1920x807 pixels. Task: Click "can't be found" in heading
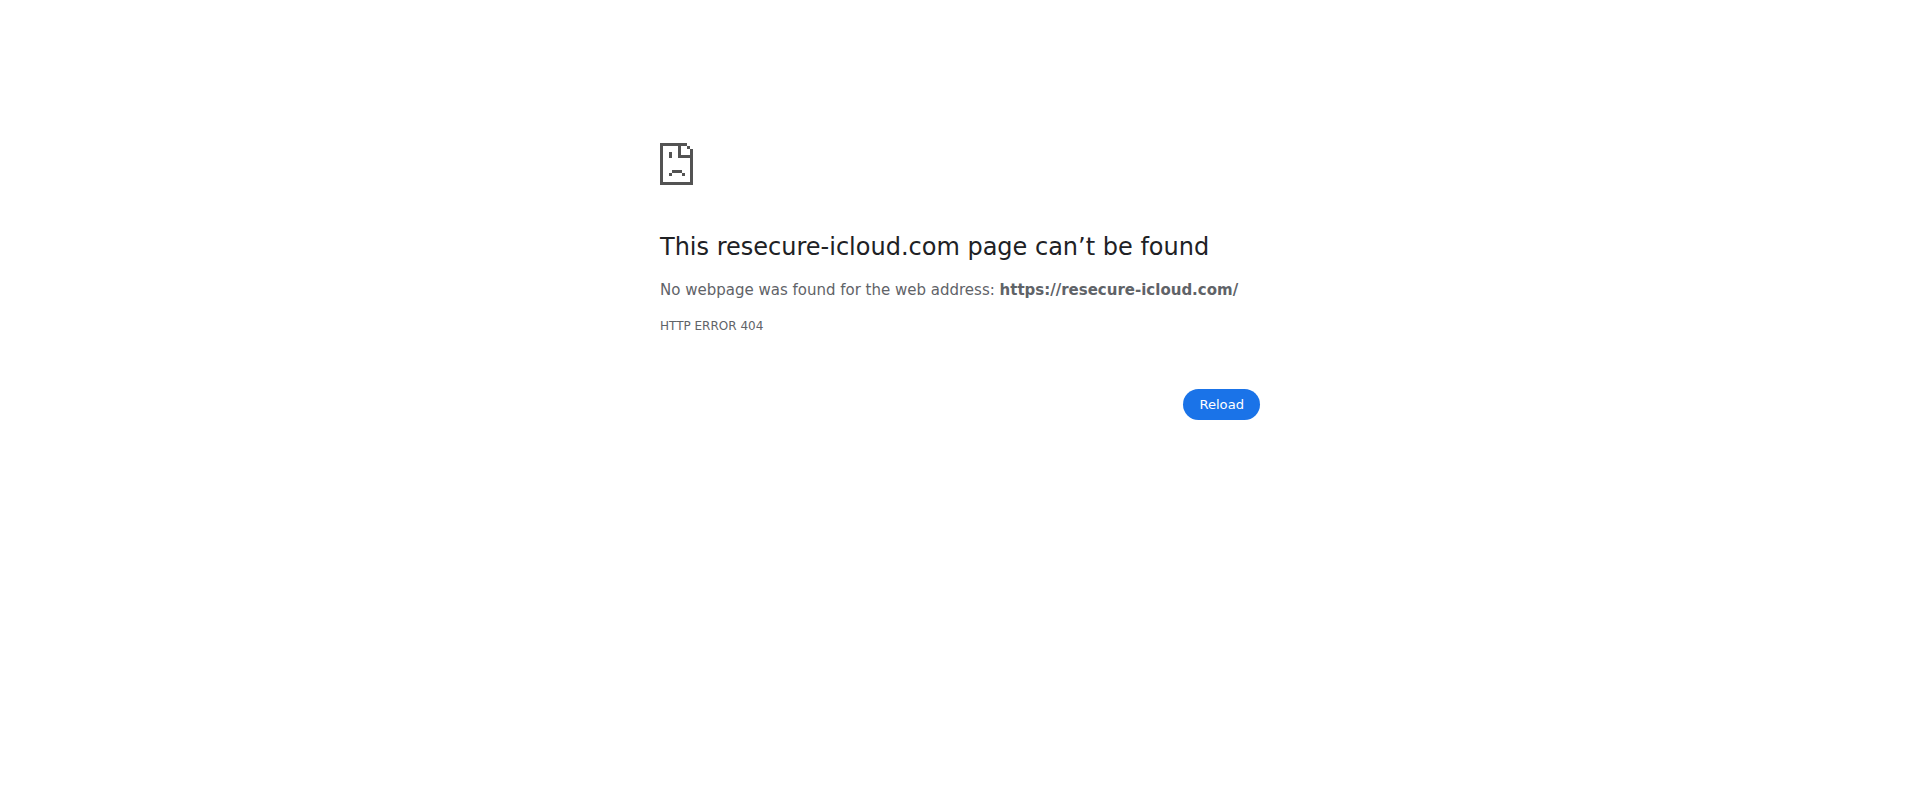pos(1122,246)
